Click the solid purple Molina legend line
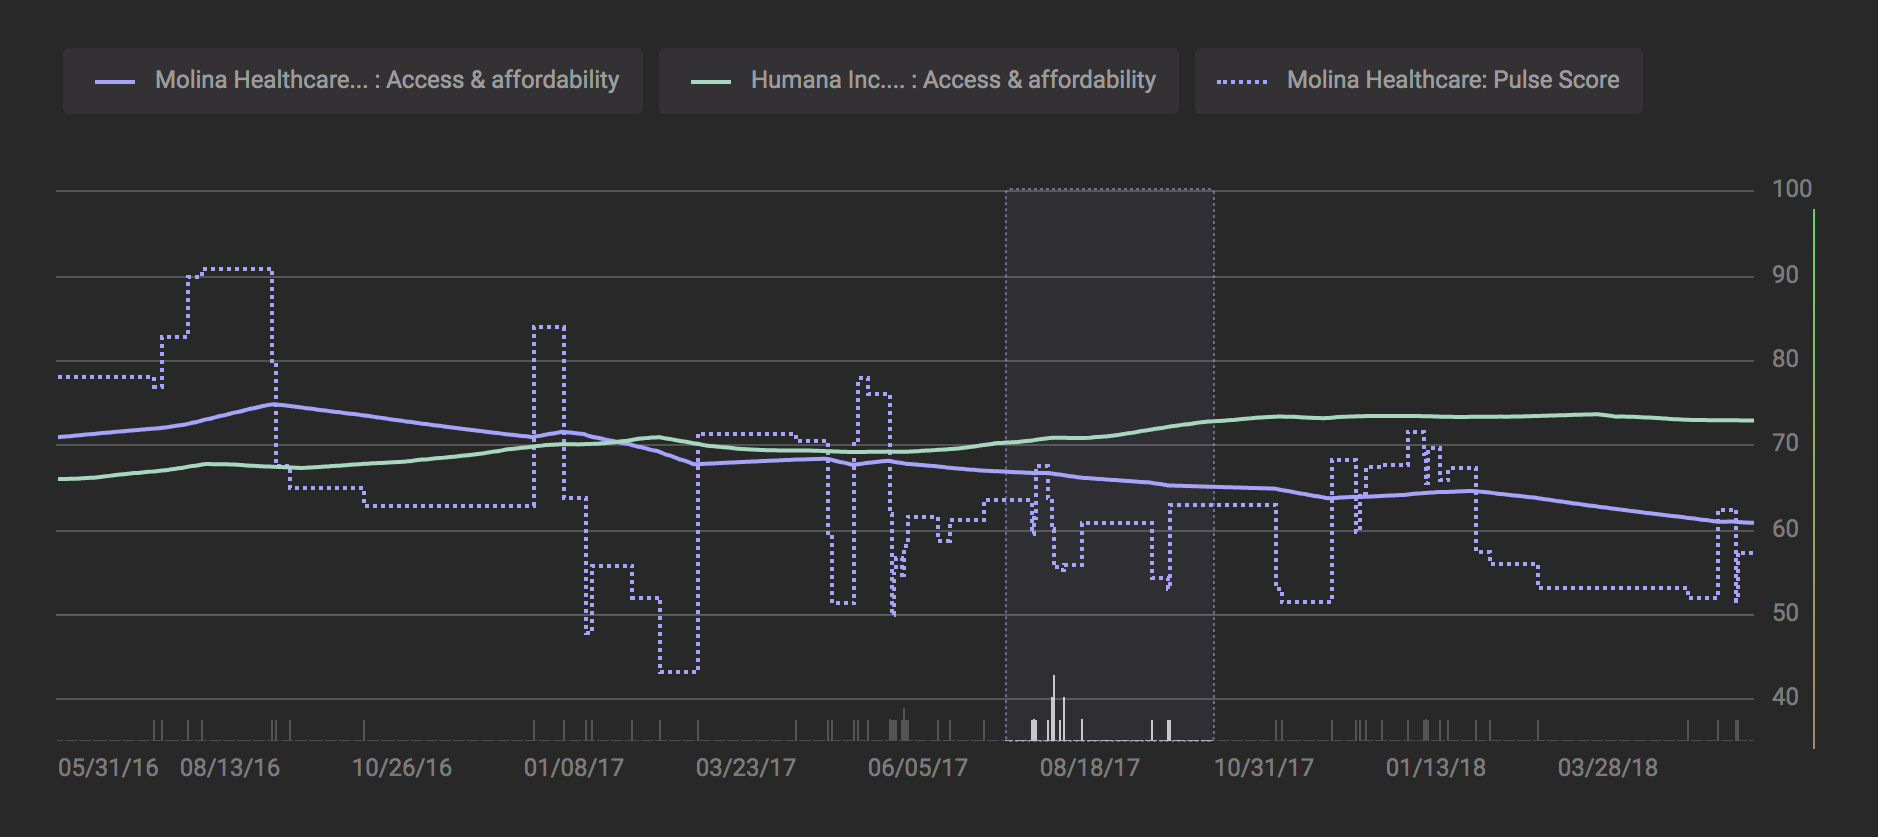The width and height of the screenshot is (1878, 837). [x=115, y=82]
